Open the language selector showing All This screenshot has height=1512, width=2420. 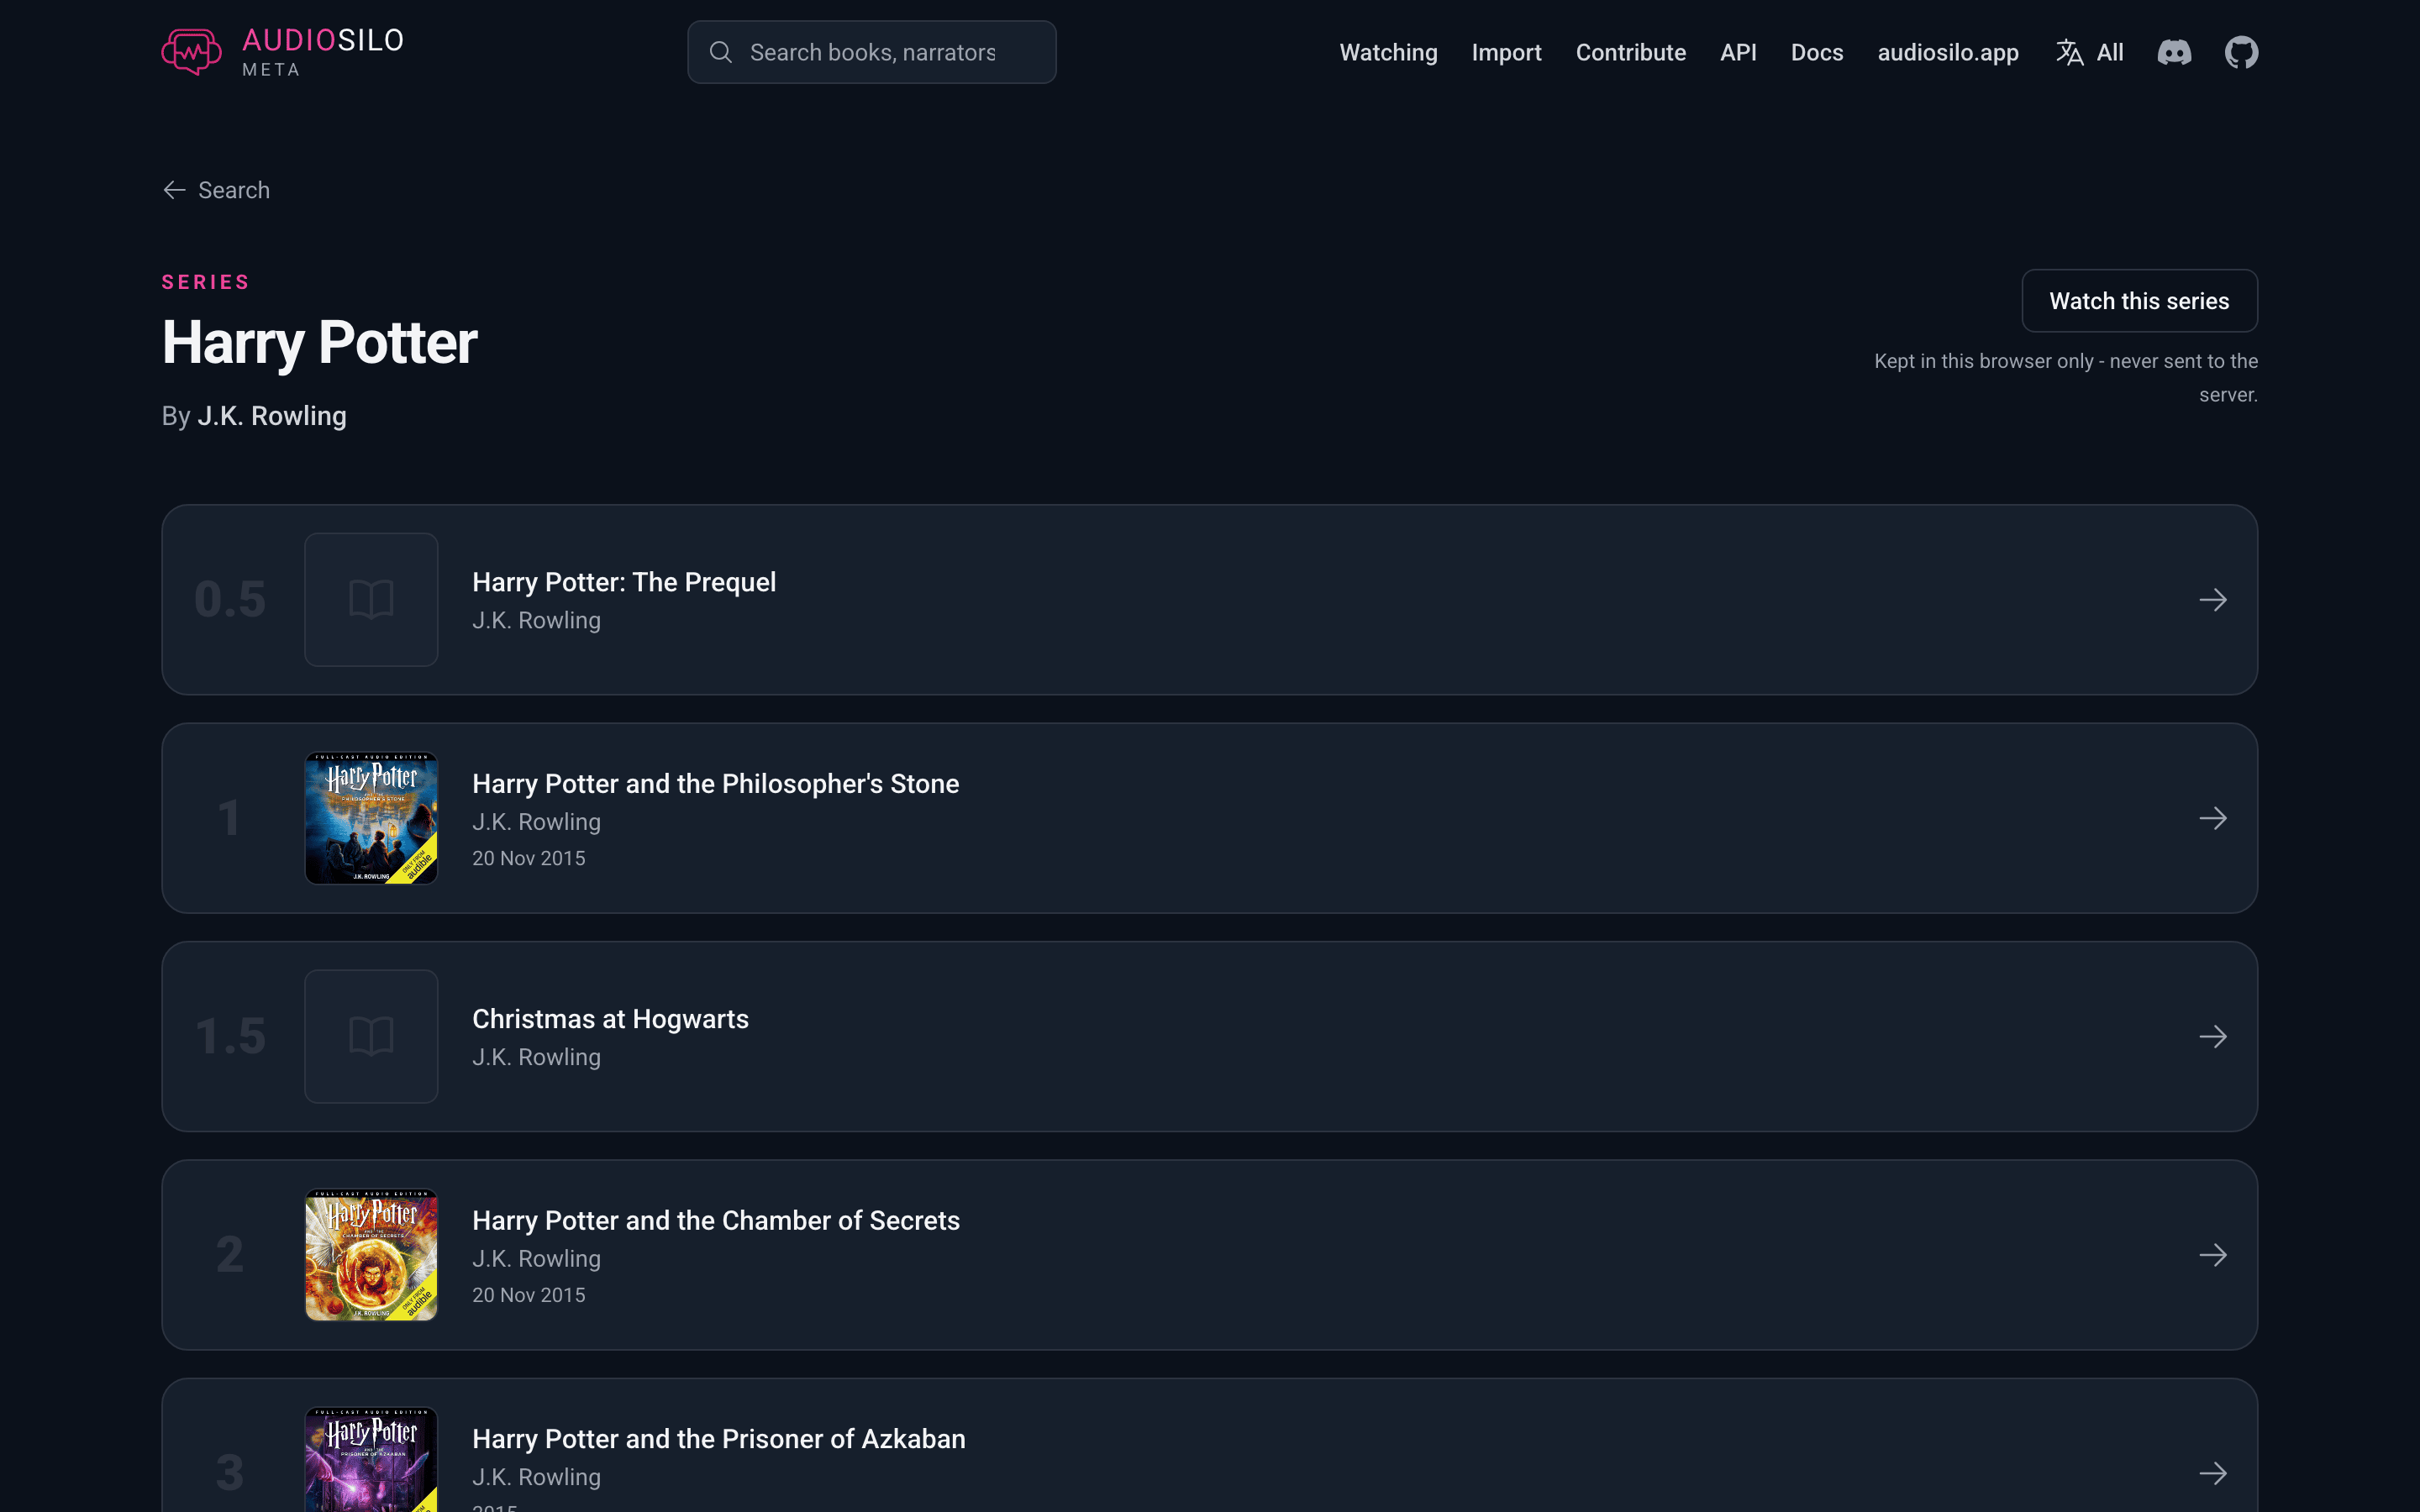2089,52
